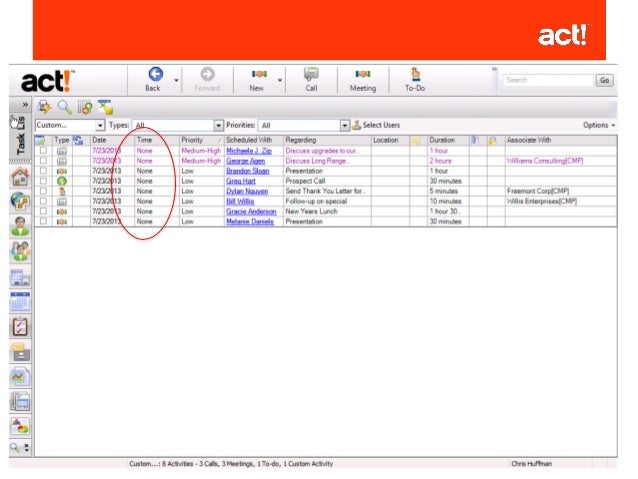Click the export list icon in the secondary toolbar

(105, 107)
